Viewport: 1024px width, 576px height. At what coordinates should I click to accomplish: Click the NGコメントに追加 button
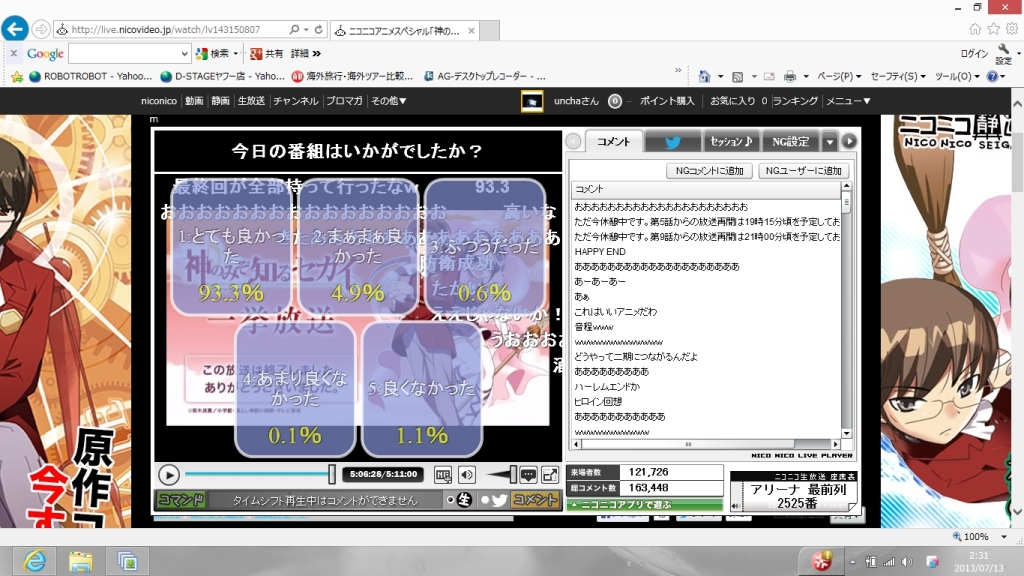click(x=709, y=170)
